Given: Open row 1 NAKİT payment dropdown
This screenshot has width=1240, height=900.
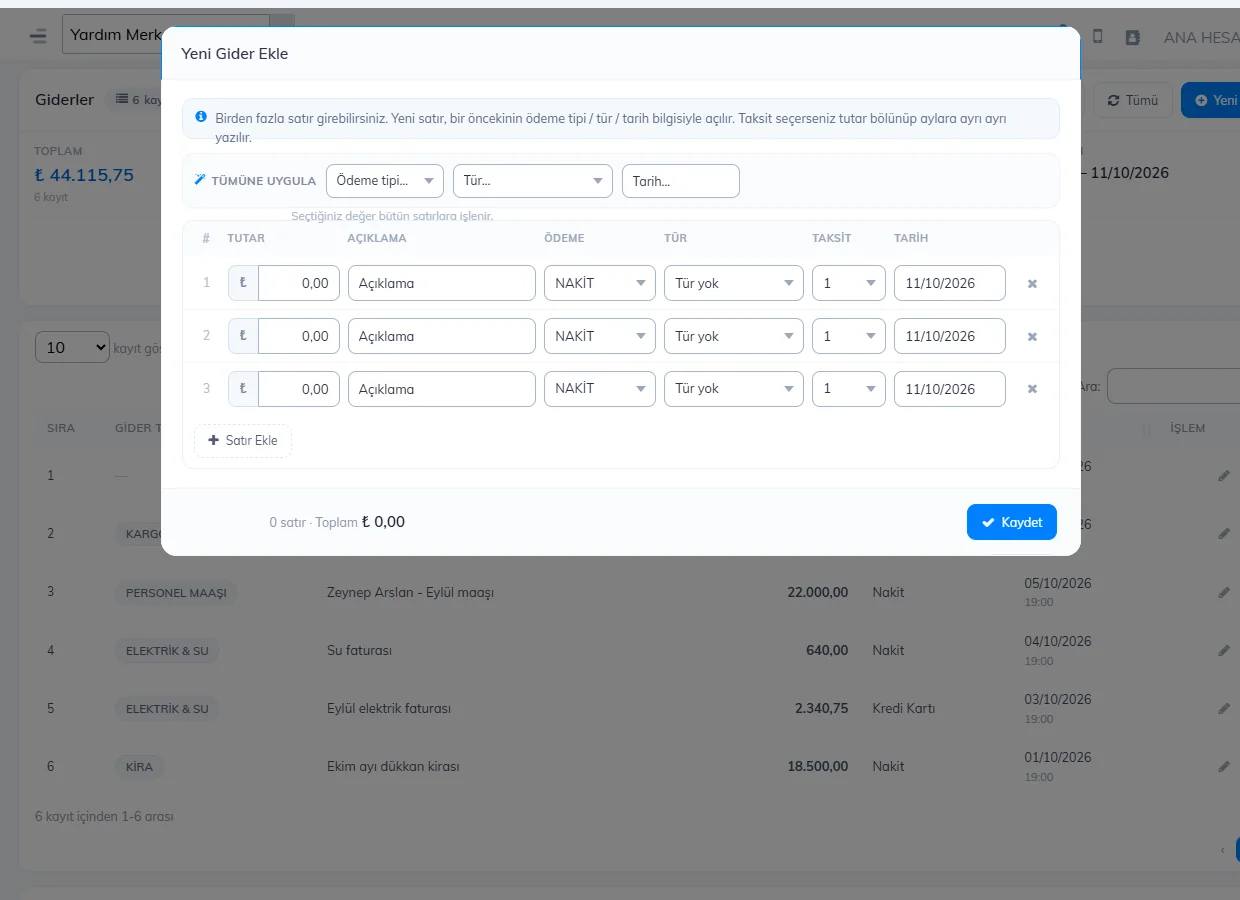Looking at the screenshot, I should tap(600, 283).
